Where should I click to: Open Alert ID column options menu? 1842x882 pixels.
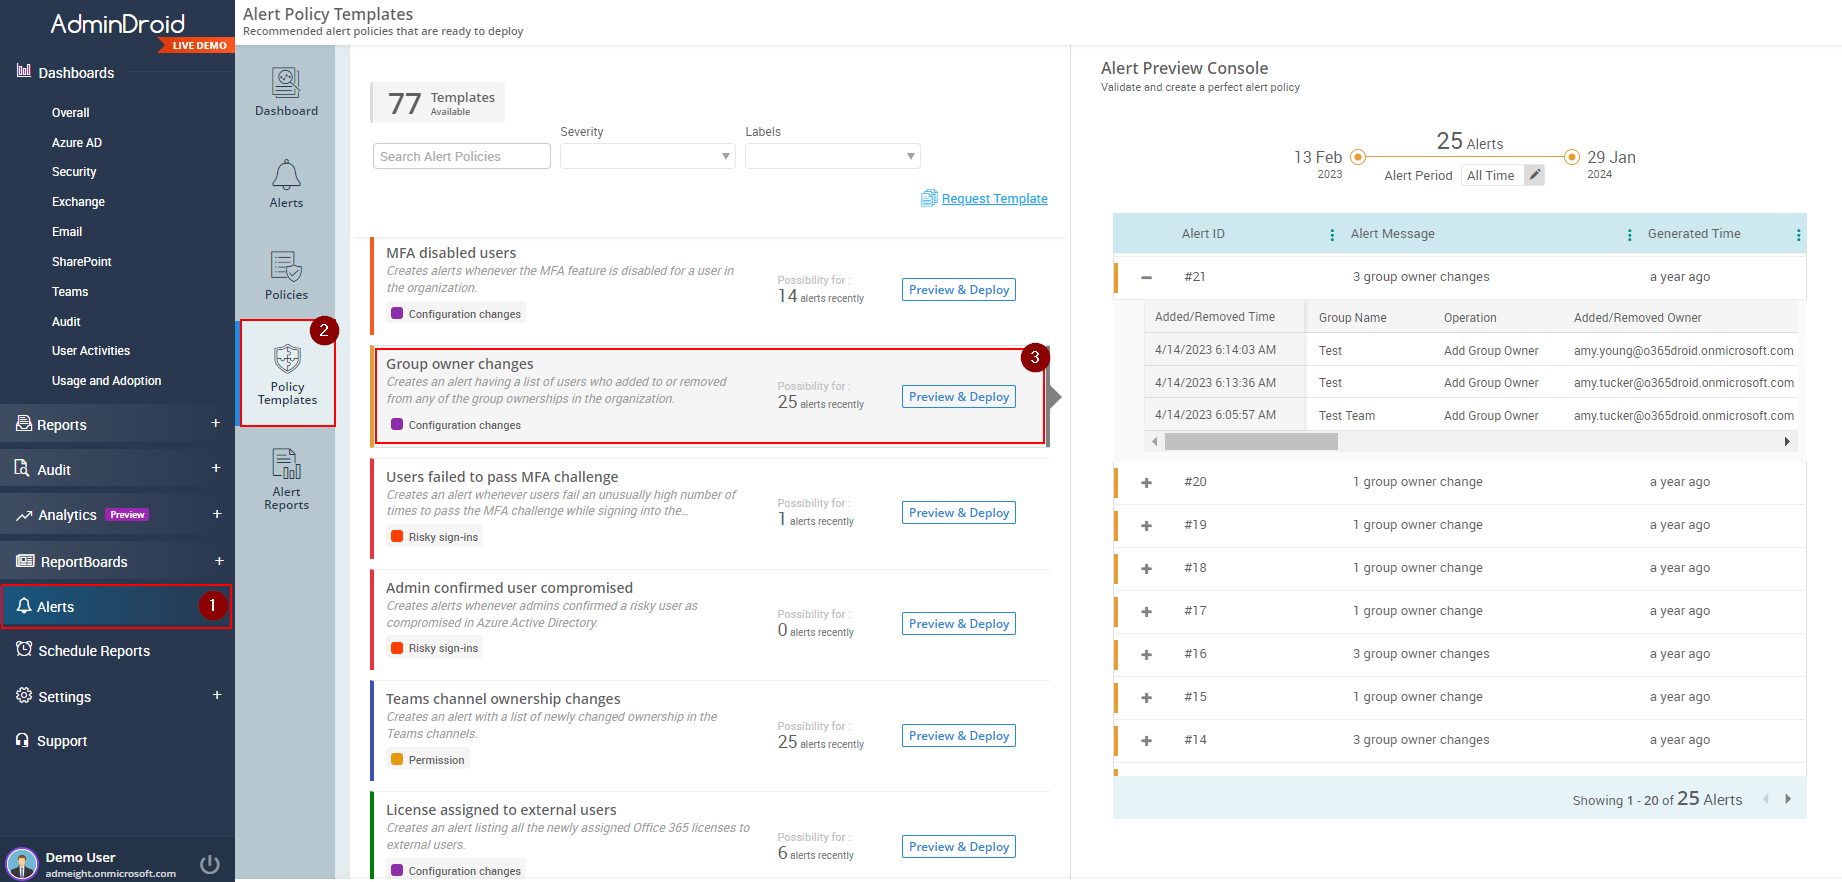(1331, 235)
